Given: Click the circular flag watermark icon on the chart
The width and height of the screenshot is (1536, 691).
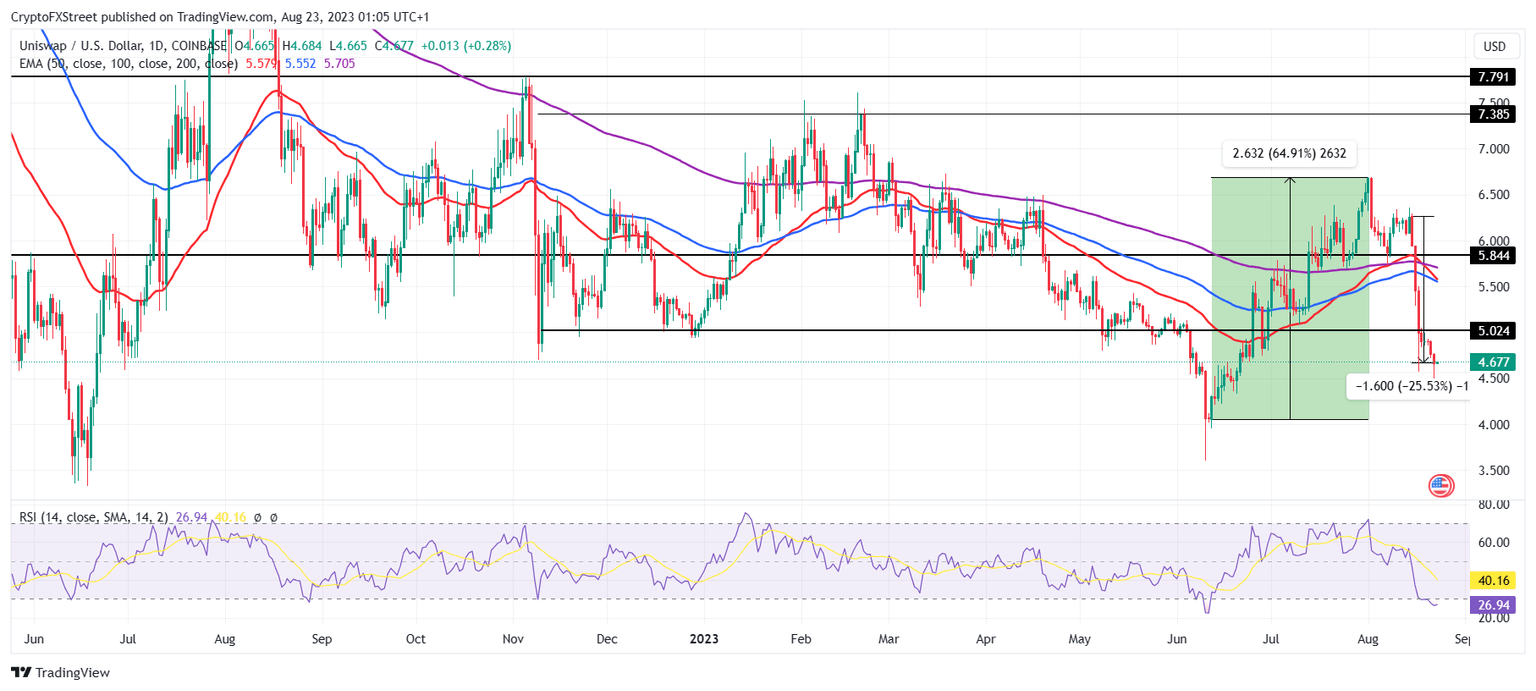Looking at the screenshot, I should (x=1440, y=487).
